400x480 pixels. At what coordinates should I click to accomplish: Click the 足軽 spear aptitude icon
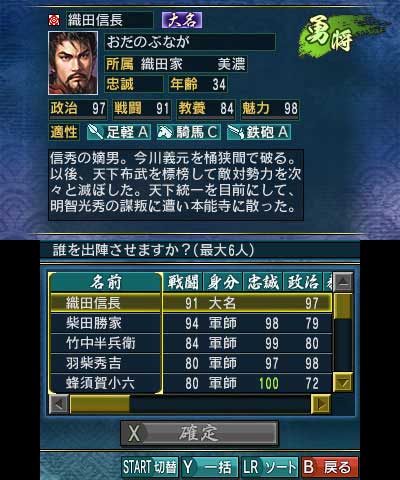(x=96, y=132)
